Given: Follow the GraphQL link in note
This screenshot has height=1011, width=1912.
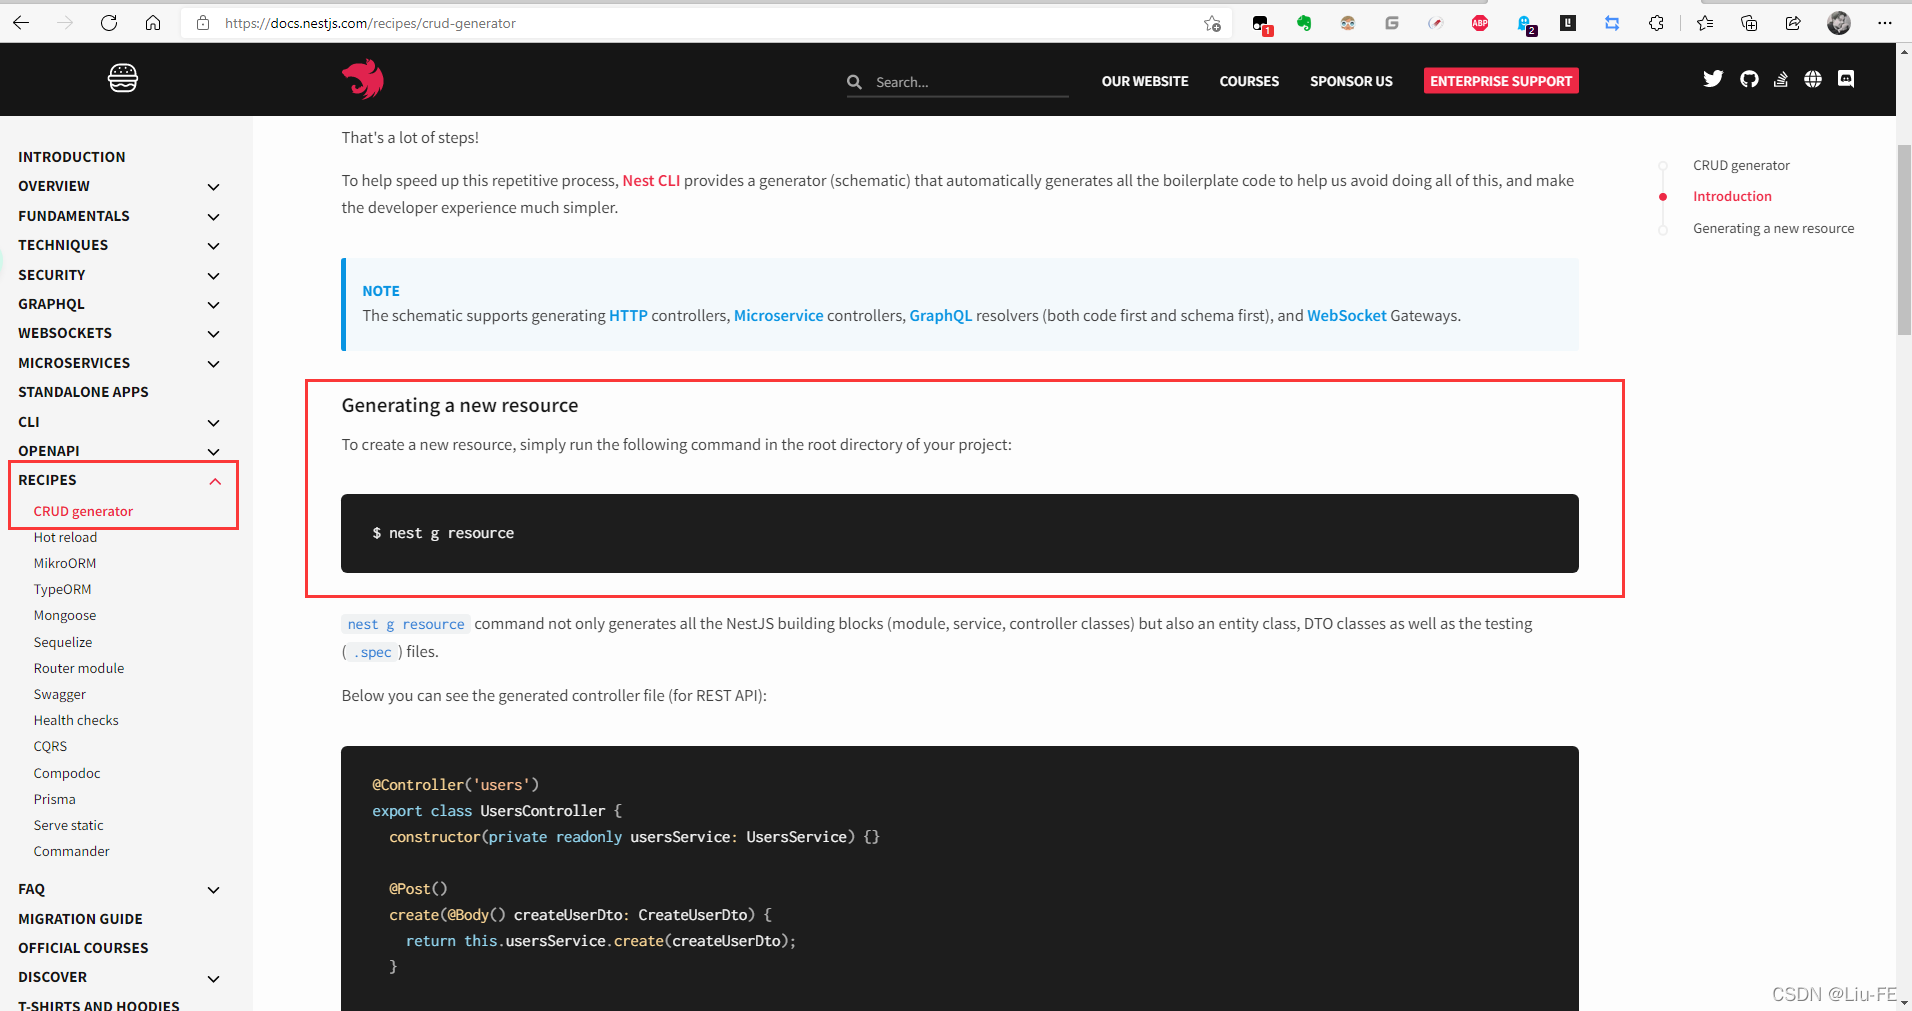Looking at the screenshot, I should (x=940, y=315).
